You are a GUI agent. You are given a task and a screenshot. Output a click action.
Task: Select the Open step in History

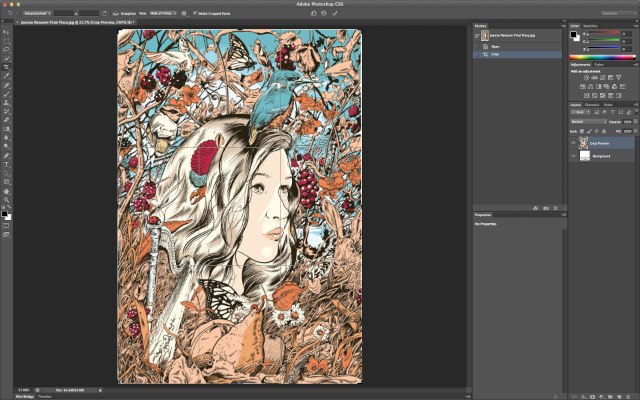coord(495,46)
